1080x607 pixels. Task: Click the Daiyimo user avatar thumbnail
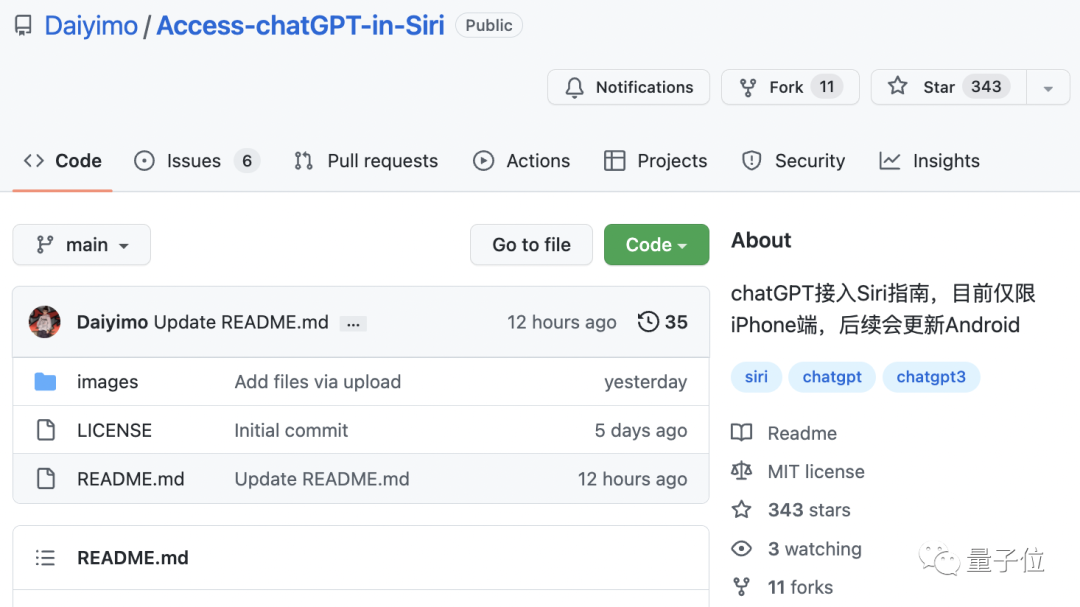45,322
